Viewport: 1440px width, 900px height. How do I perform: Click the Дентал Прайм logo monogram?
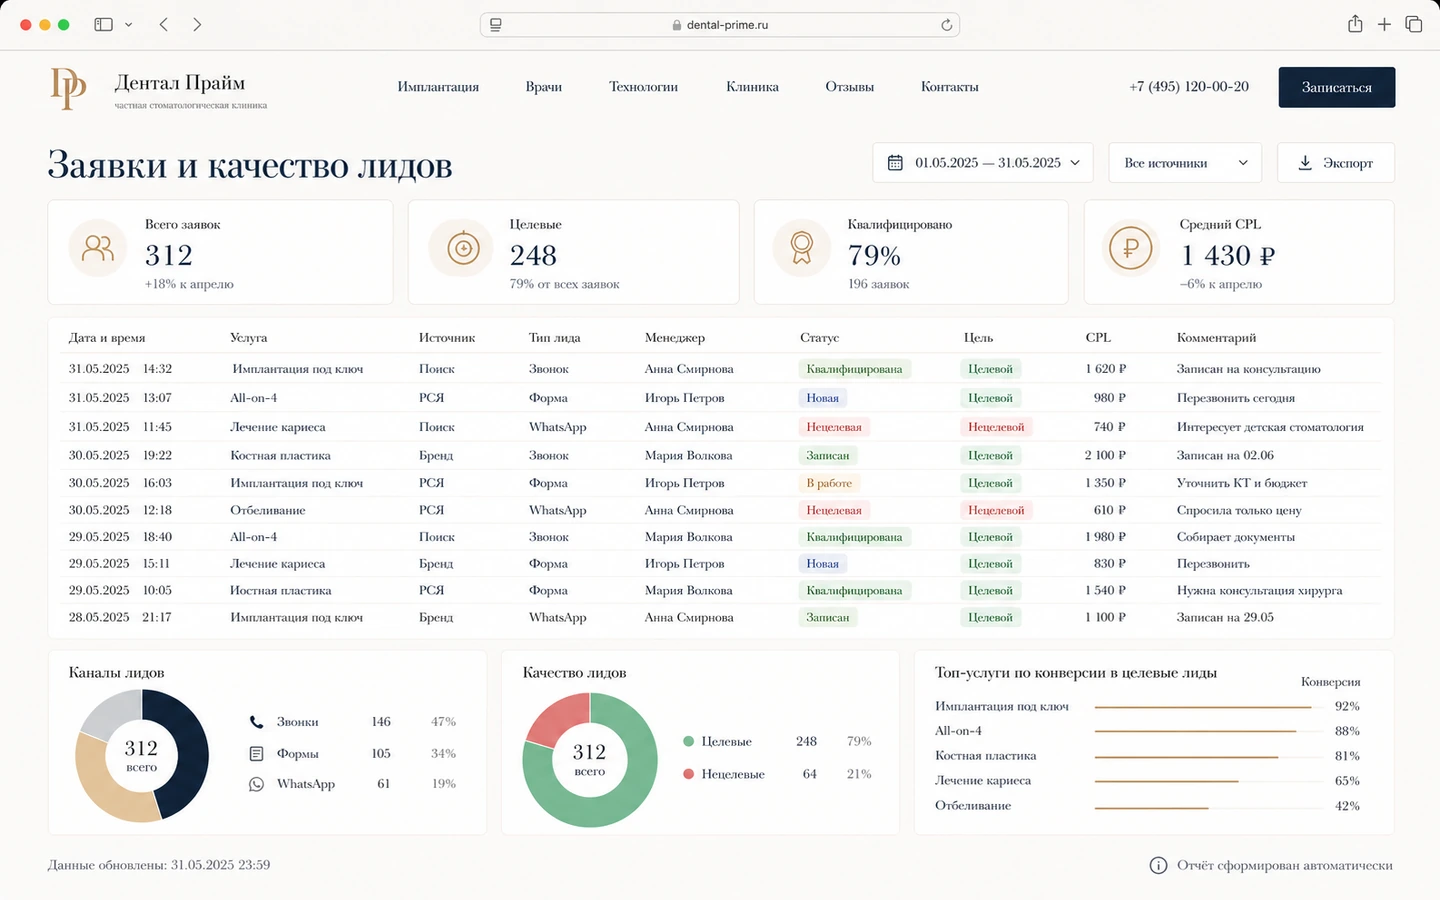point(69,88)
